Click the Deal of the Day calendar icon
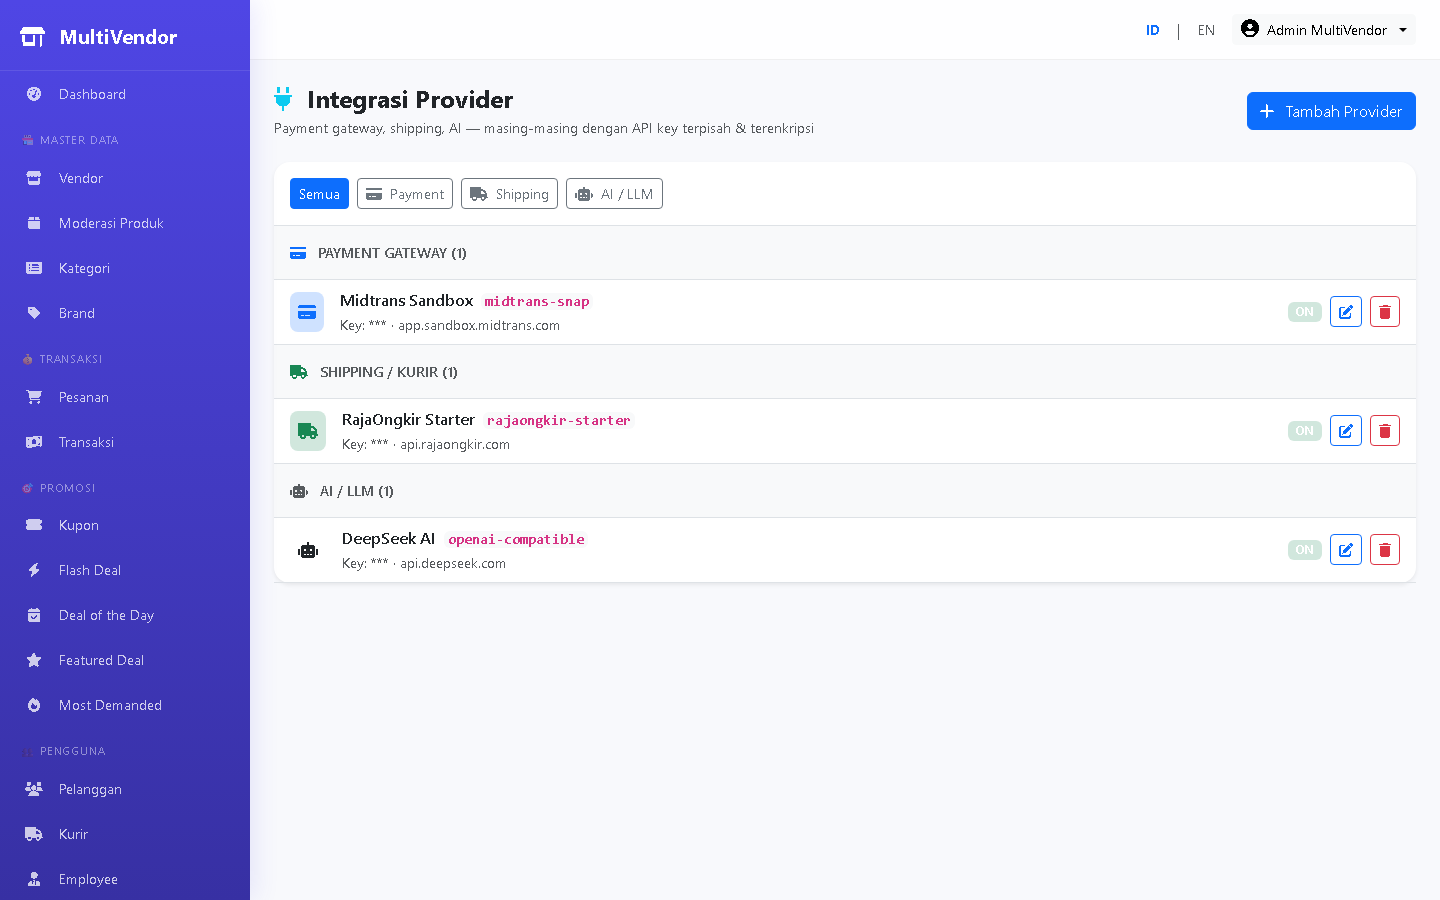The height and width of the screenshot is (900, 1440). click(34, 615)
